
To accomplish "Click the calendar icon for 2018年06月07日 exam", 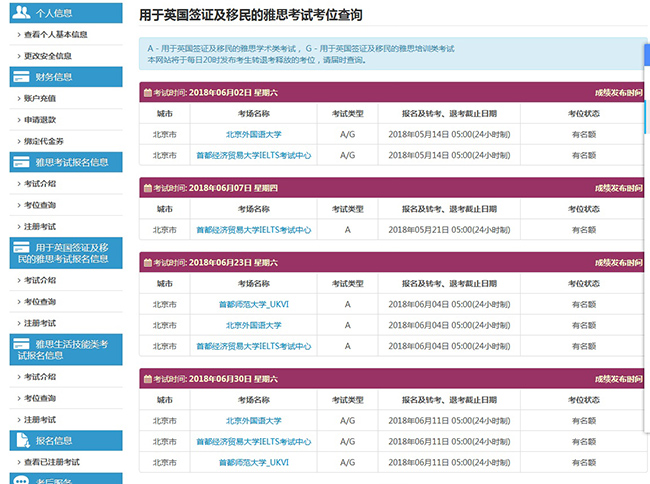I will point(148,188).
